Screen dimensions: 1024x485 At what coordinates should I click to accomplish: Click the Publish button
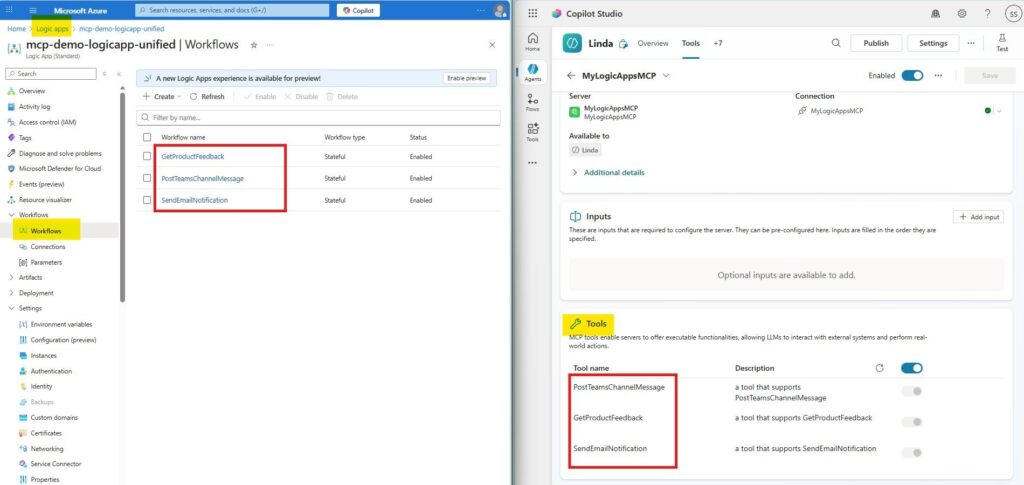click(x=876, y=43)
